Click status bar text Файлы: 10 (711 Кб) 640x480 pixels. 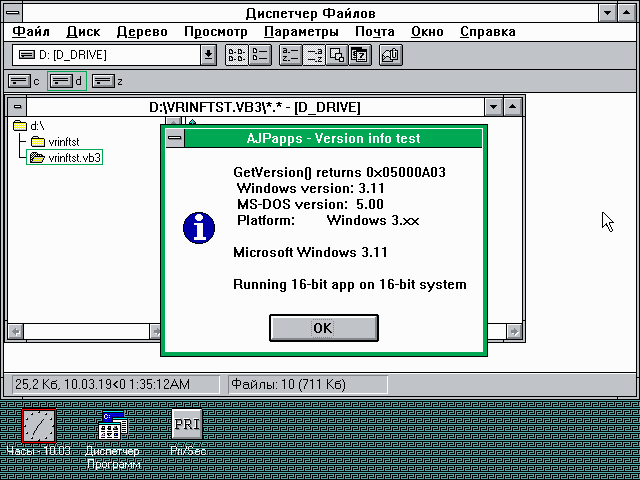pyautogui.click(x=288, y=384)
